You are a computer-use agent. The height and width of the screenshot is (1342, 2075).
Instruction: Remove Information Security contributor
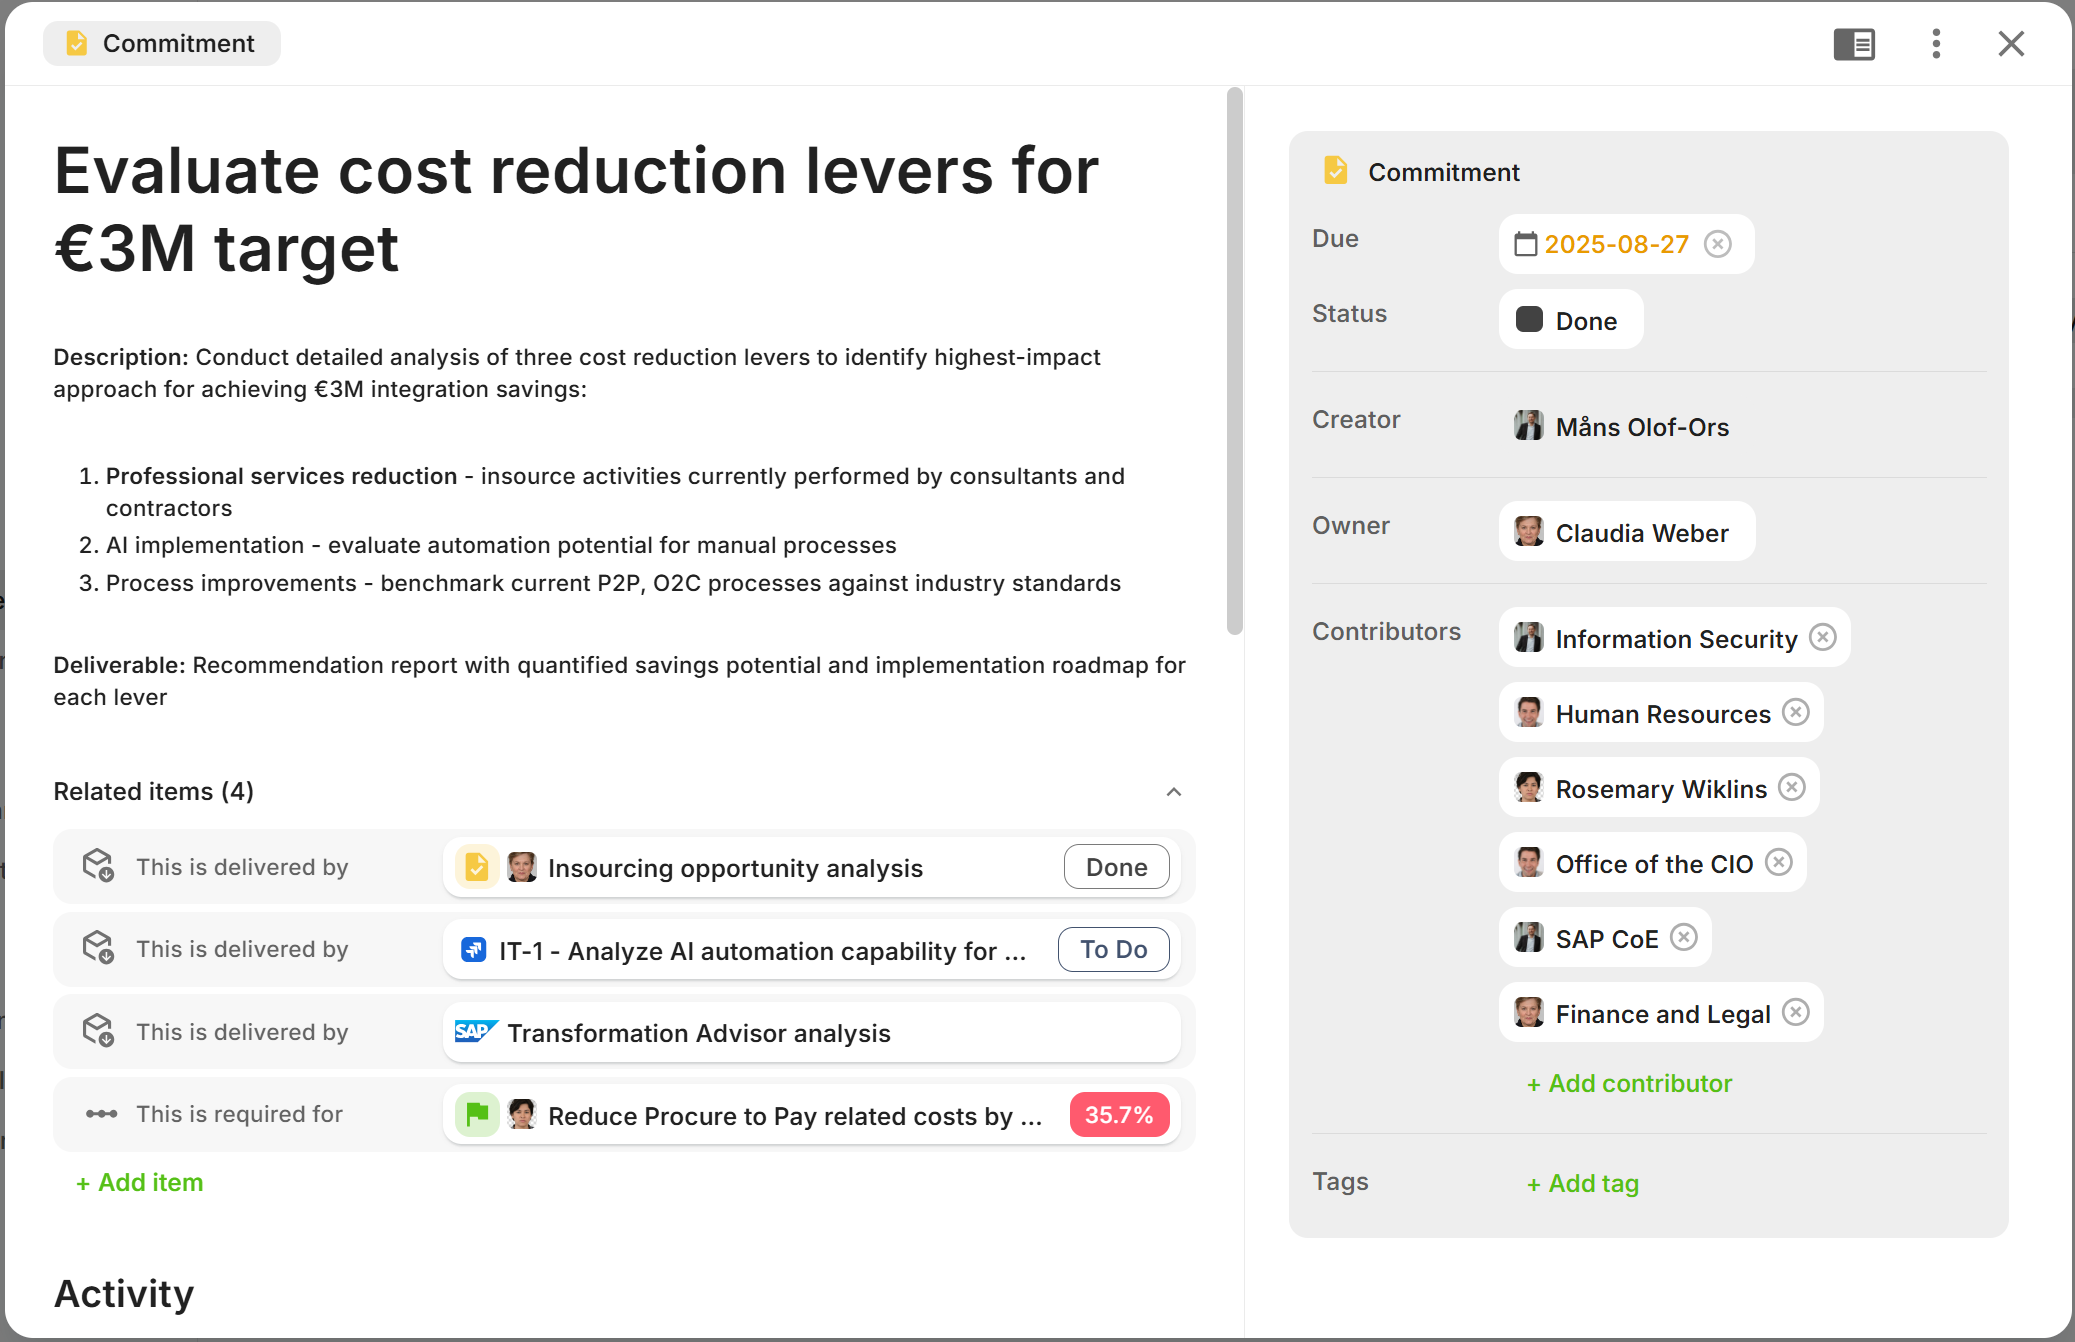tap(1823, 638)
